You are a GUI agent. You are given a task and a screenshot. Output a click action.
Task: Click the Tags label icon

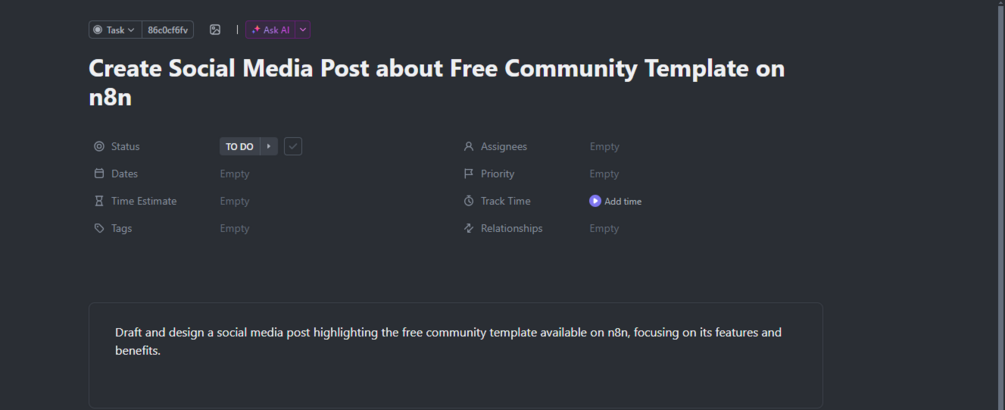(99, 228)
